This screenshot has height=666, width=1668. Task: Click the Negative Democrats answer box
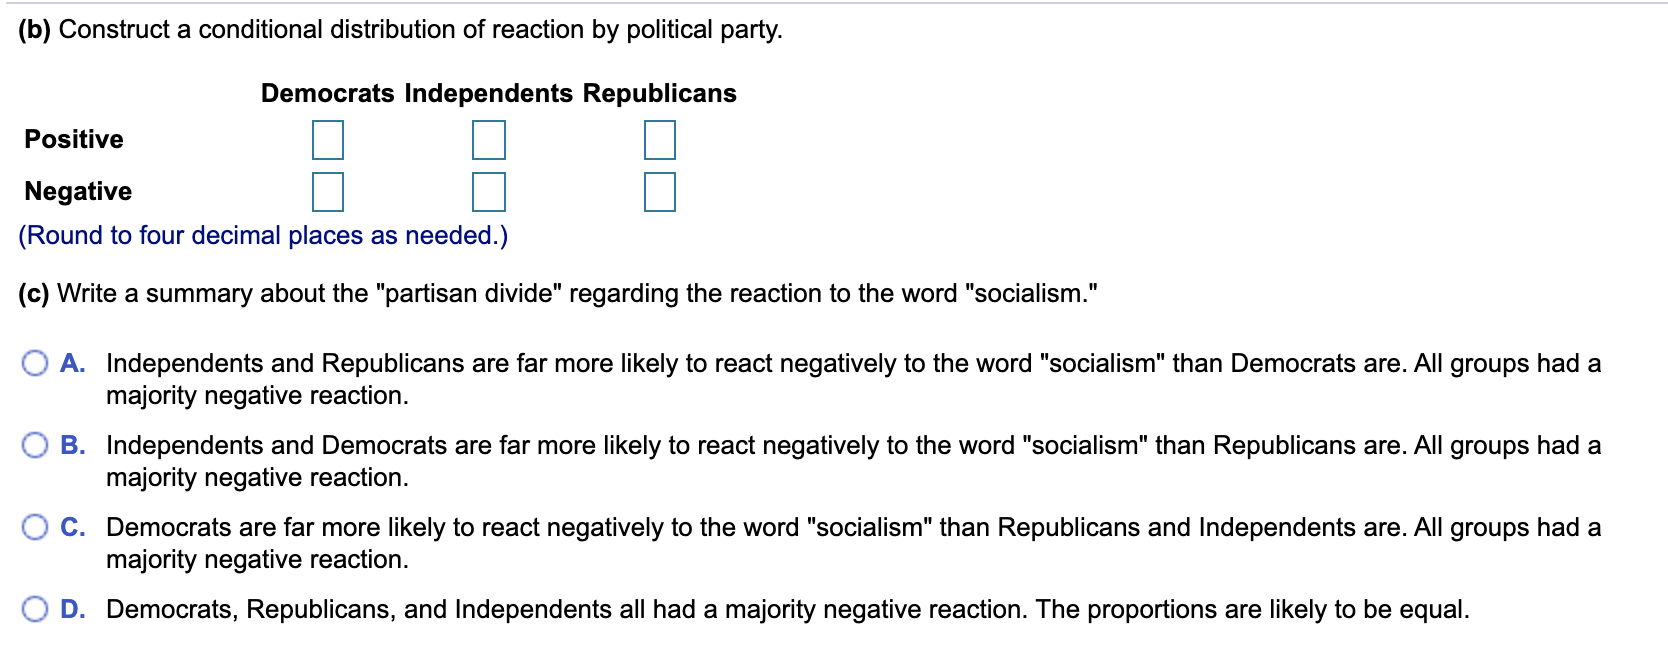pos(327,193)
